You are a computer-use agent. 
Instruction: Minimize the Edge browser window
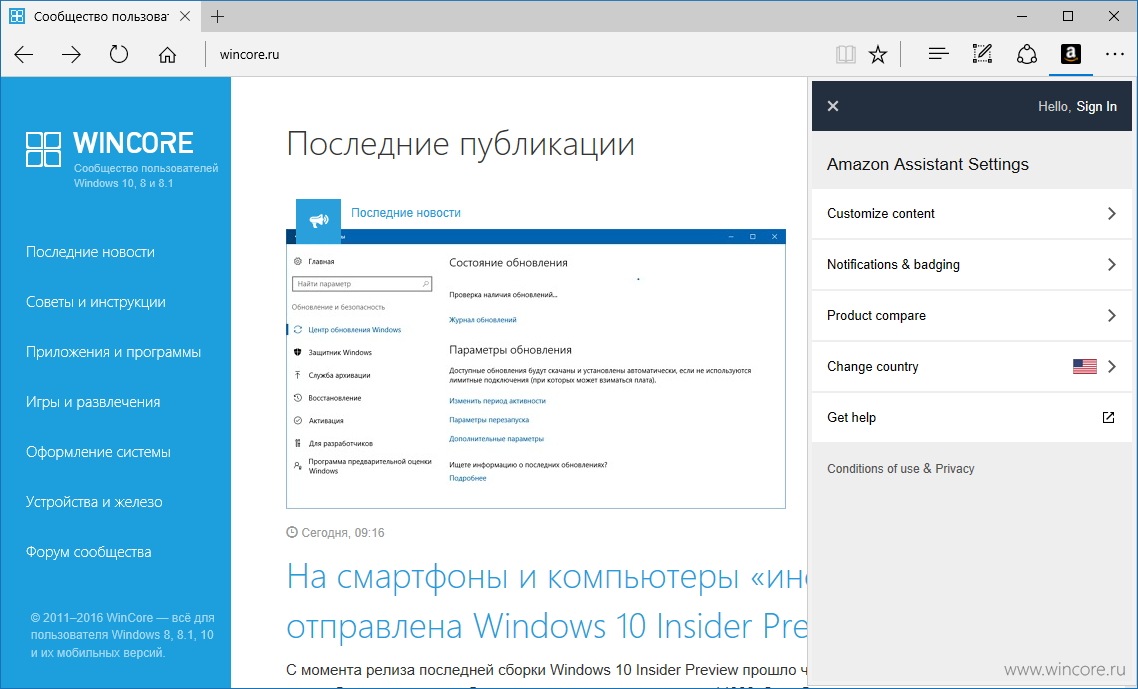1022,16
